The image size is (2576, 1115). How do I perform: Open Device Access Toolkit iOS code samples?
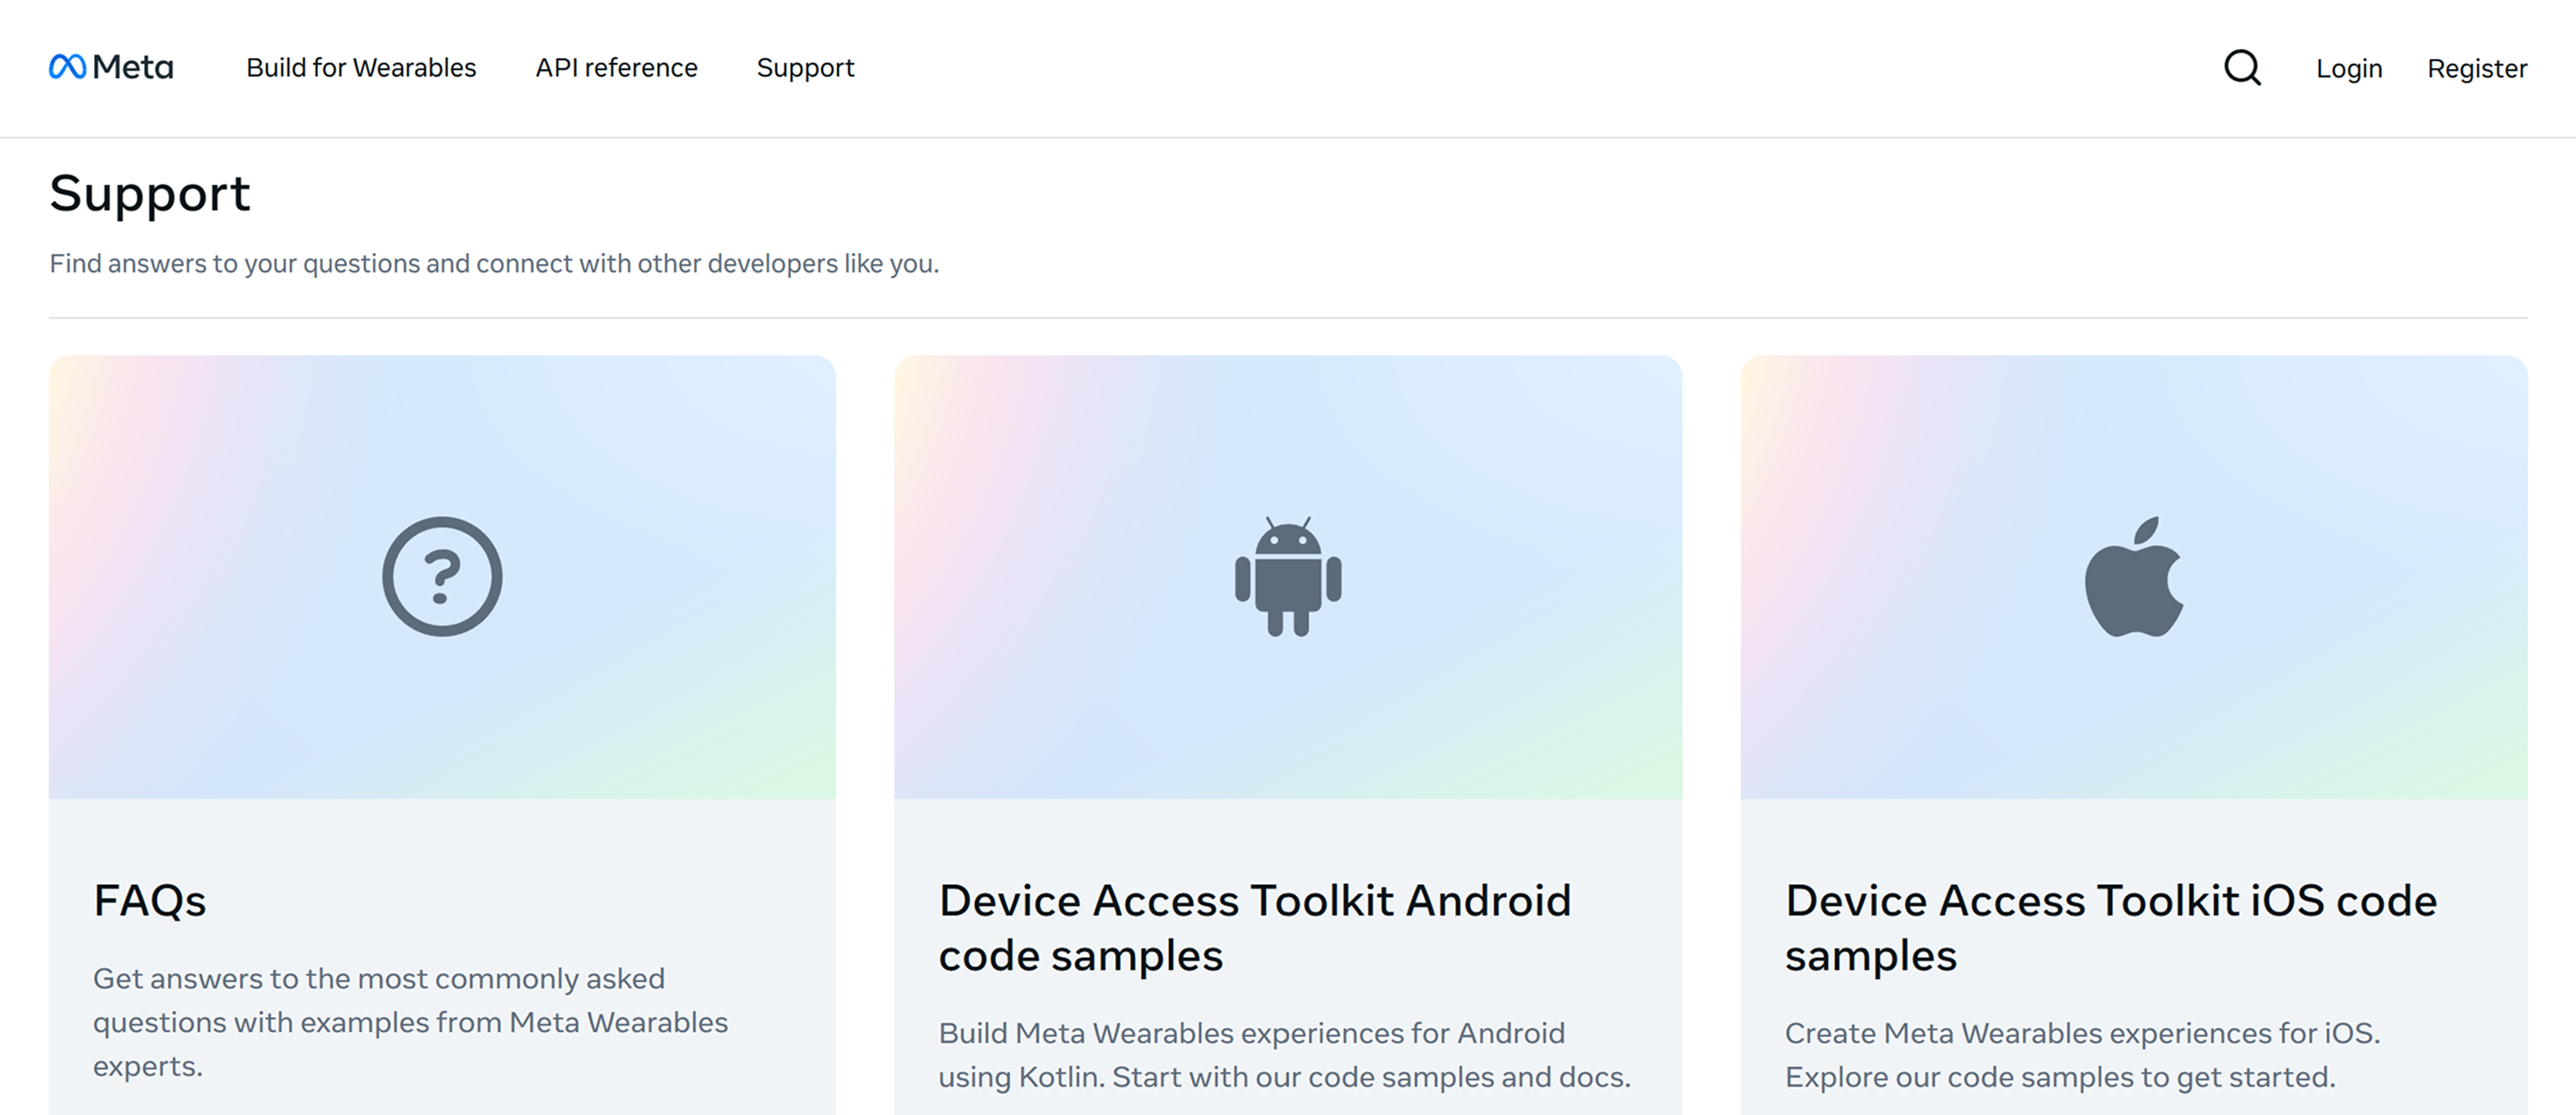coord(2111,928)
